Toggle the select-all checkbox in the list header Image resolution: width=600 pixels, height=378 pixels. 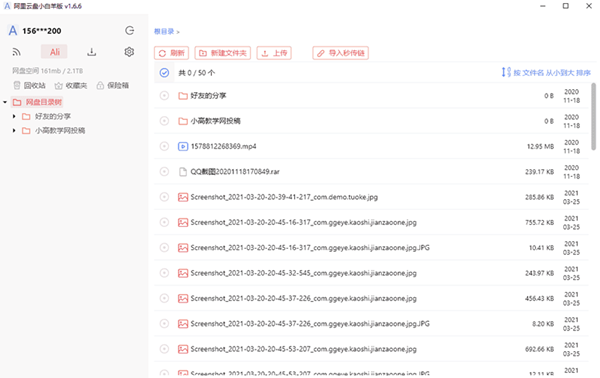pos(164,73)
